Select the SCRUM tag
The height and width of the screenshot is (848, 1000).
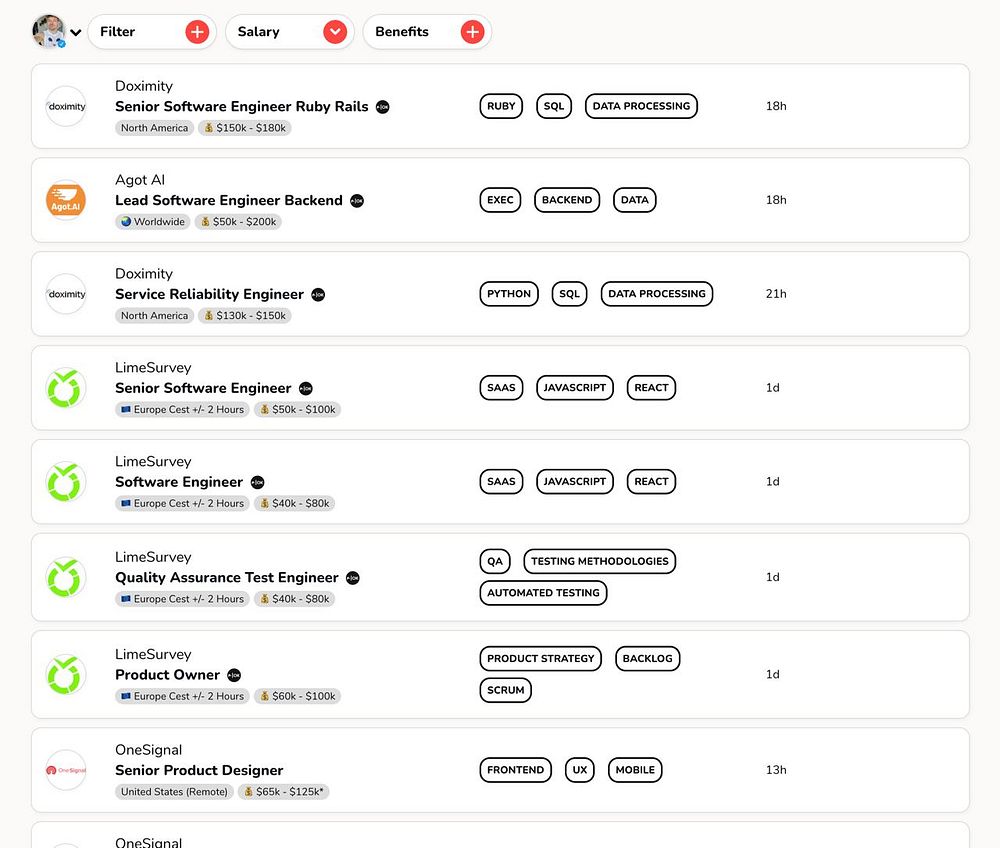[x=506, y=690]
